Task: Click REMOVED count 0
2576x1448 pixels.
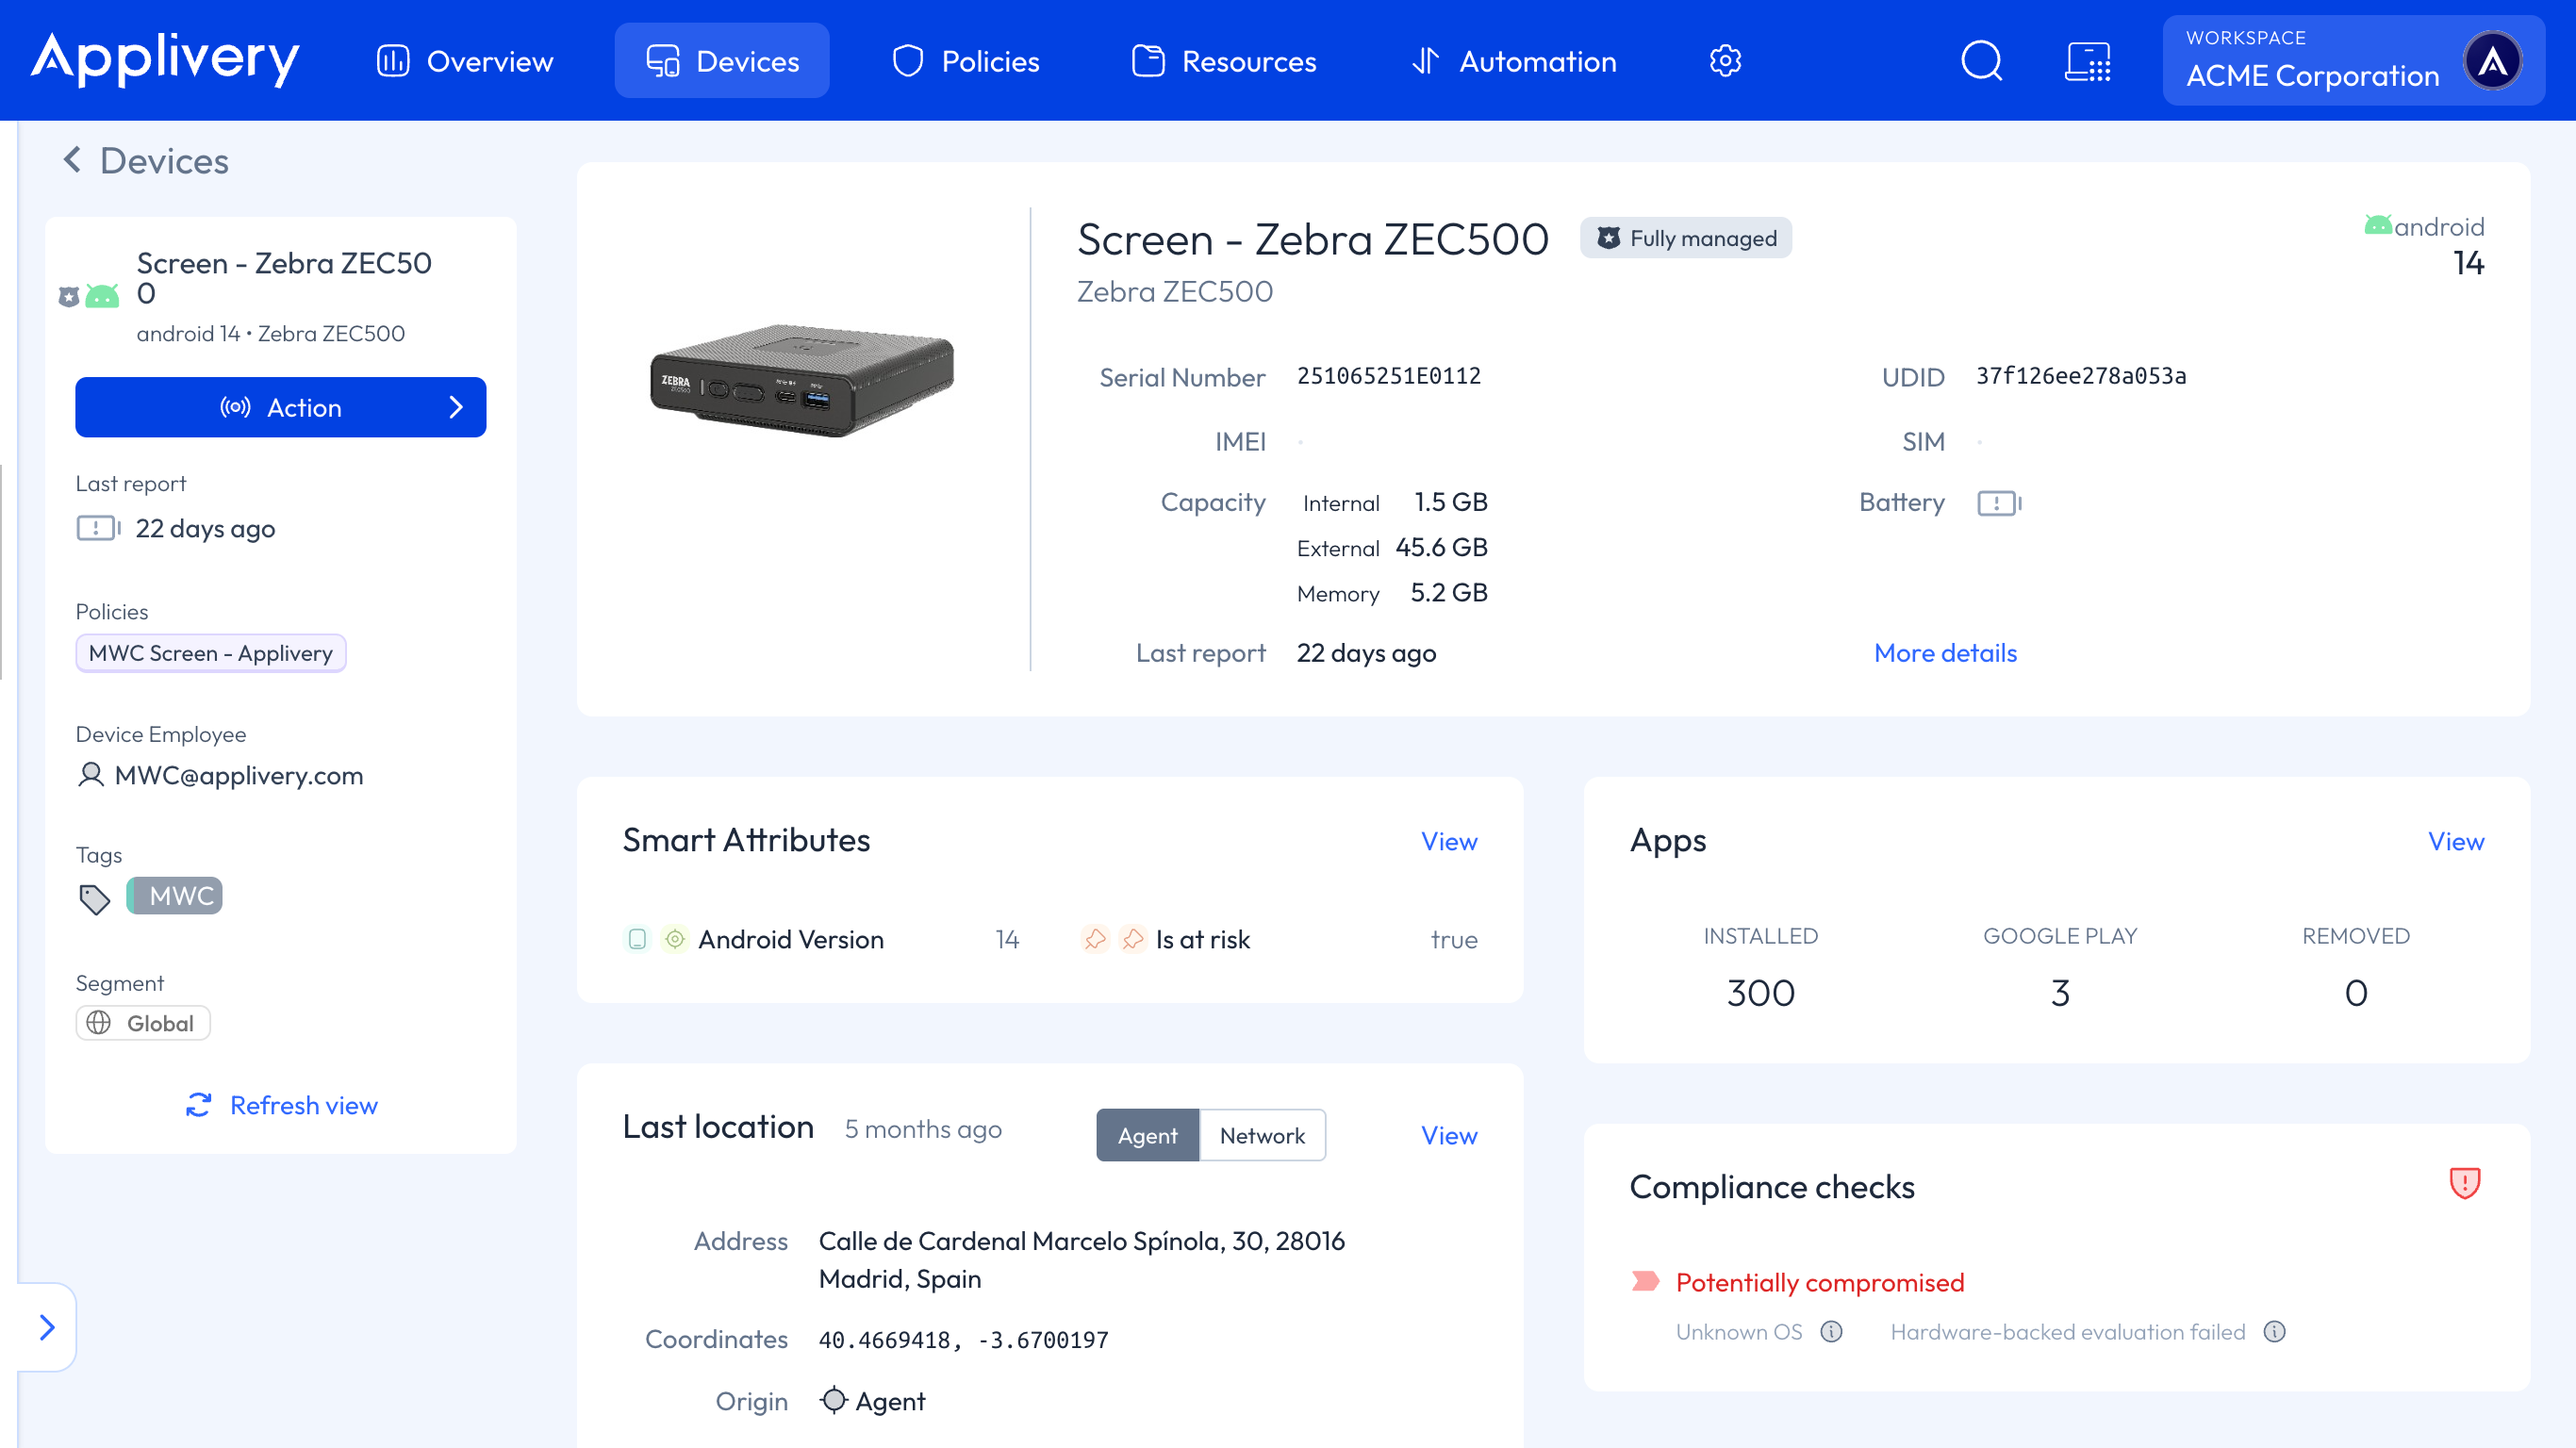Action: pos(2356,993)
